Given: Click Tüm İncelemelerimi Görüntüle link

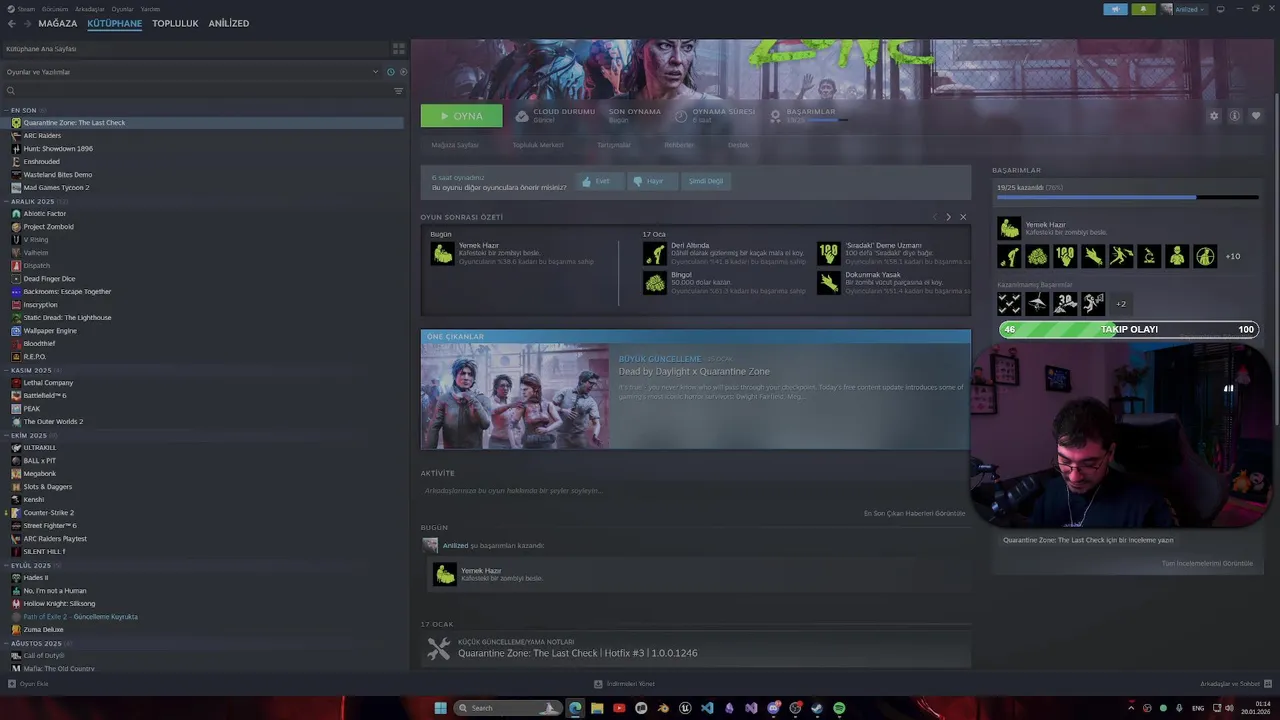Looking at the screenshot, I should tap(1207, 563).
